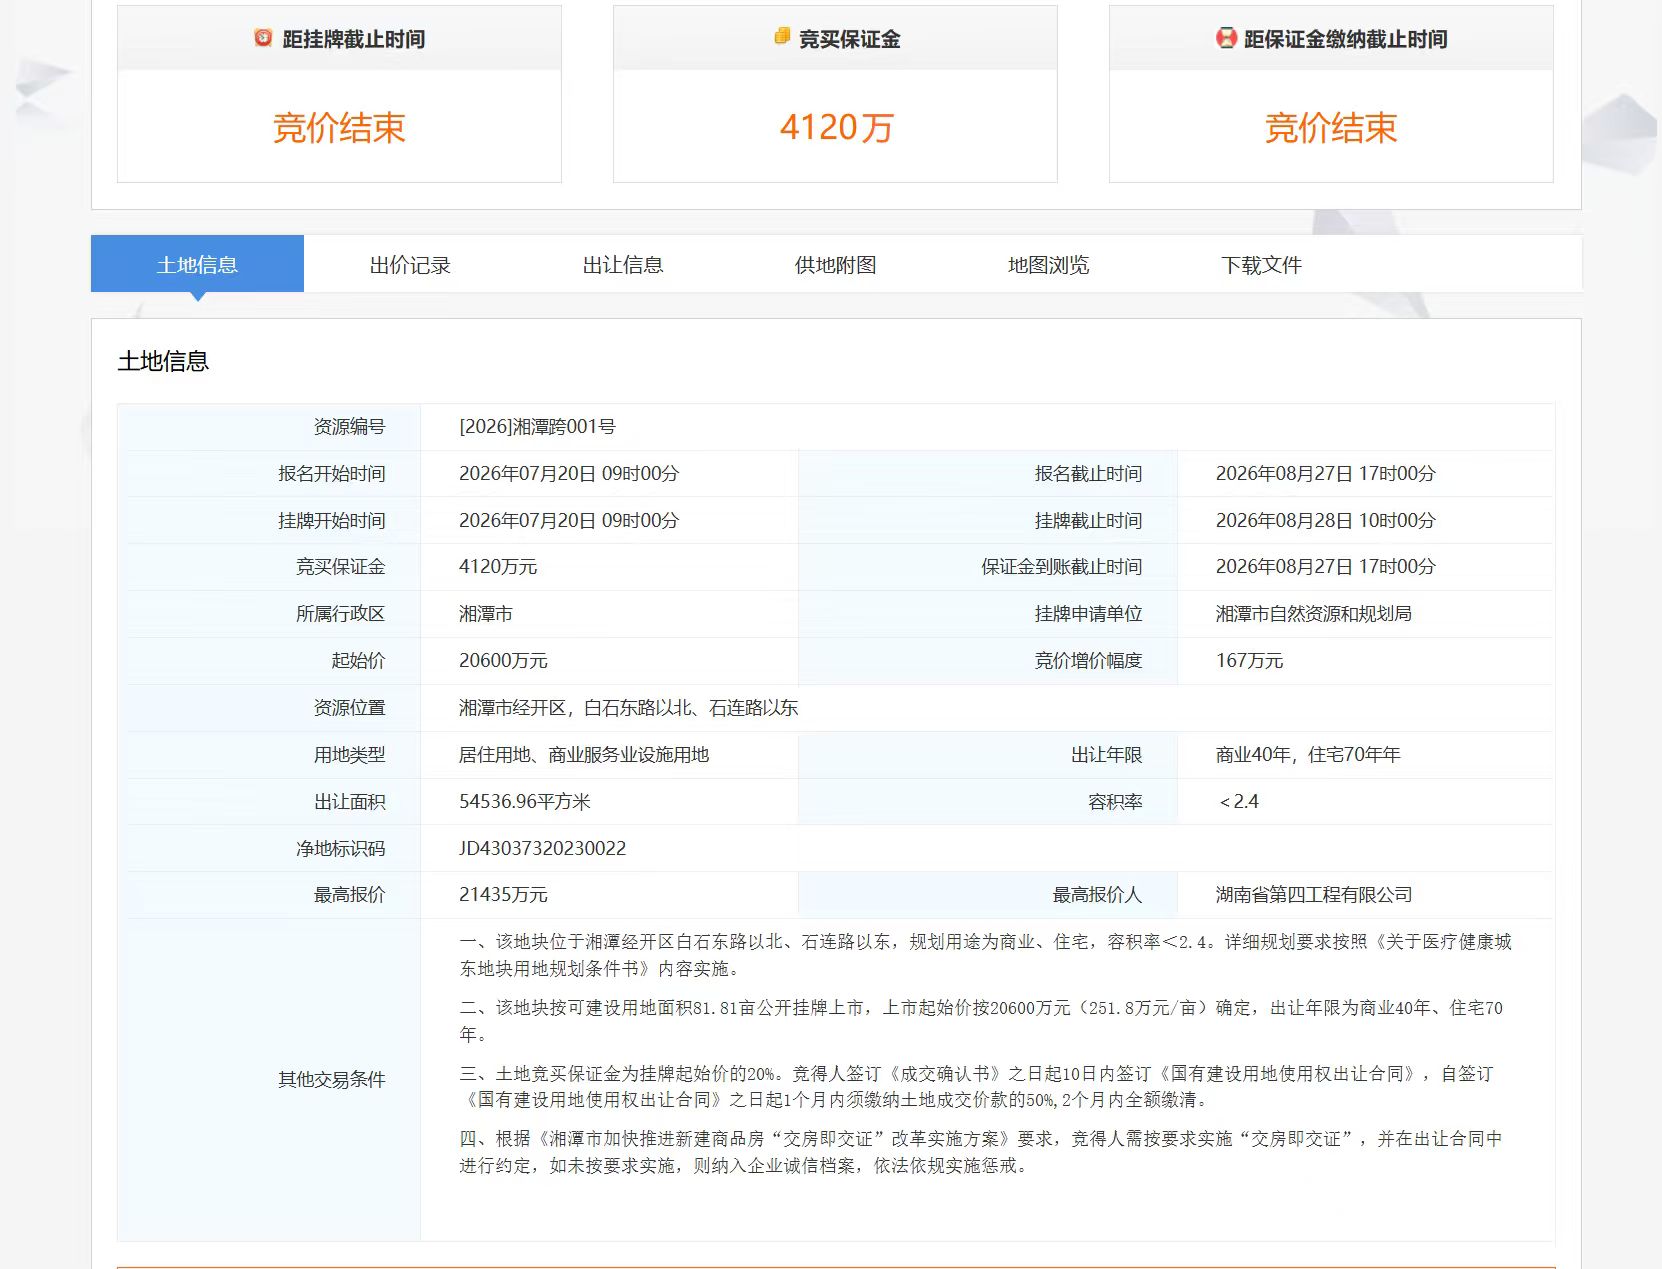Image resolution: width=1662 pixels, height=1269 pixels.
Task: Open the 出让信息 tab
Action: 623,264
